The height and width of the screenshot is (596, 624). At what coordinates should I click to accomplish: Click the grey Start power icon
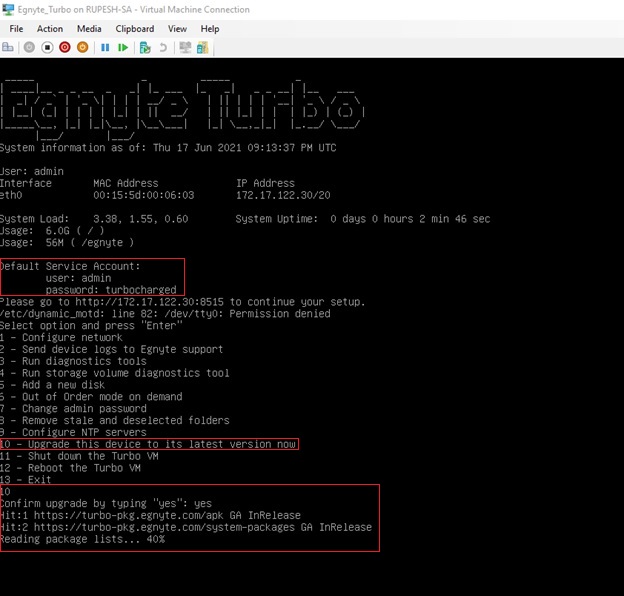point(29,47)
